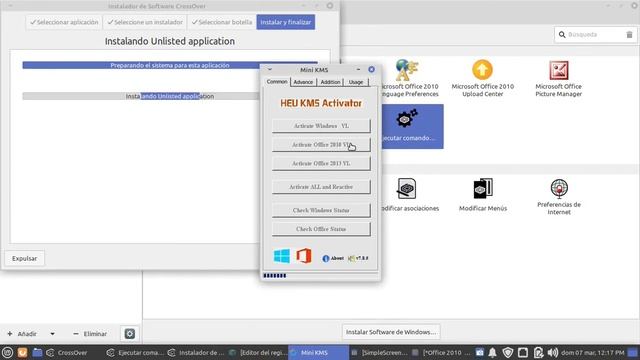This screenshot has width=640, height=360.
Task: Click Activate Office 2013 VL button
Action: (321, 163)
